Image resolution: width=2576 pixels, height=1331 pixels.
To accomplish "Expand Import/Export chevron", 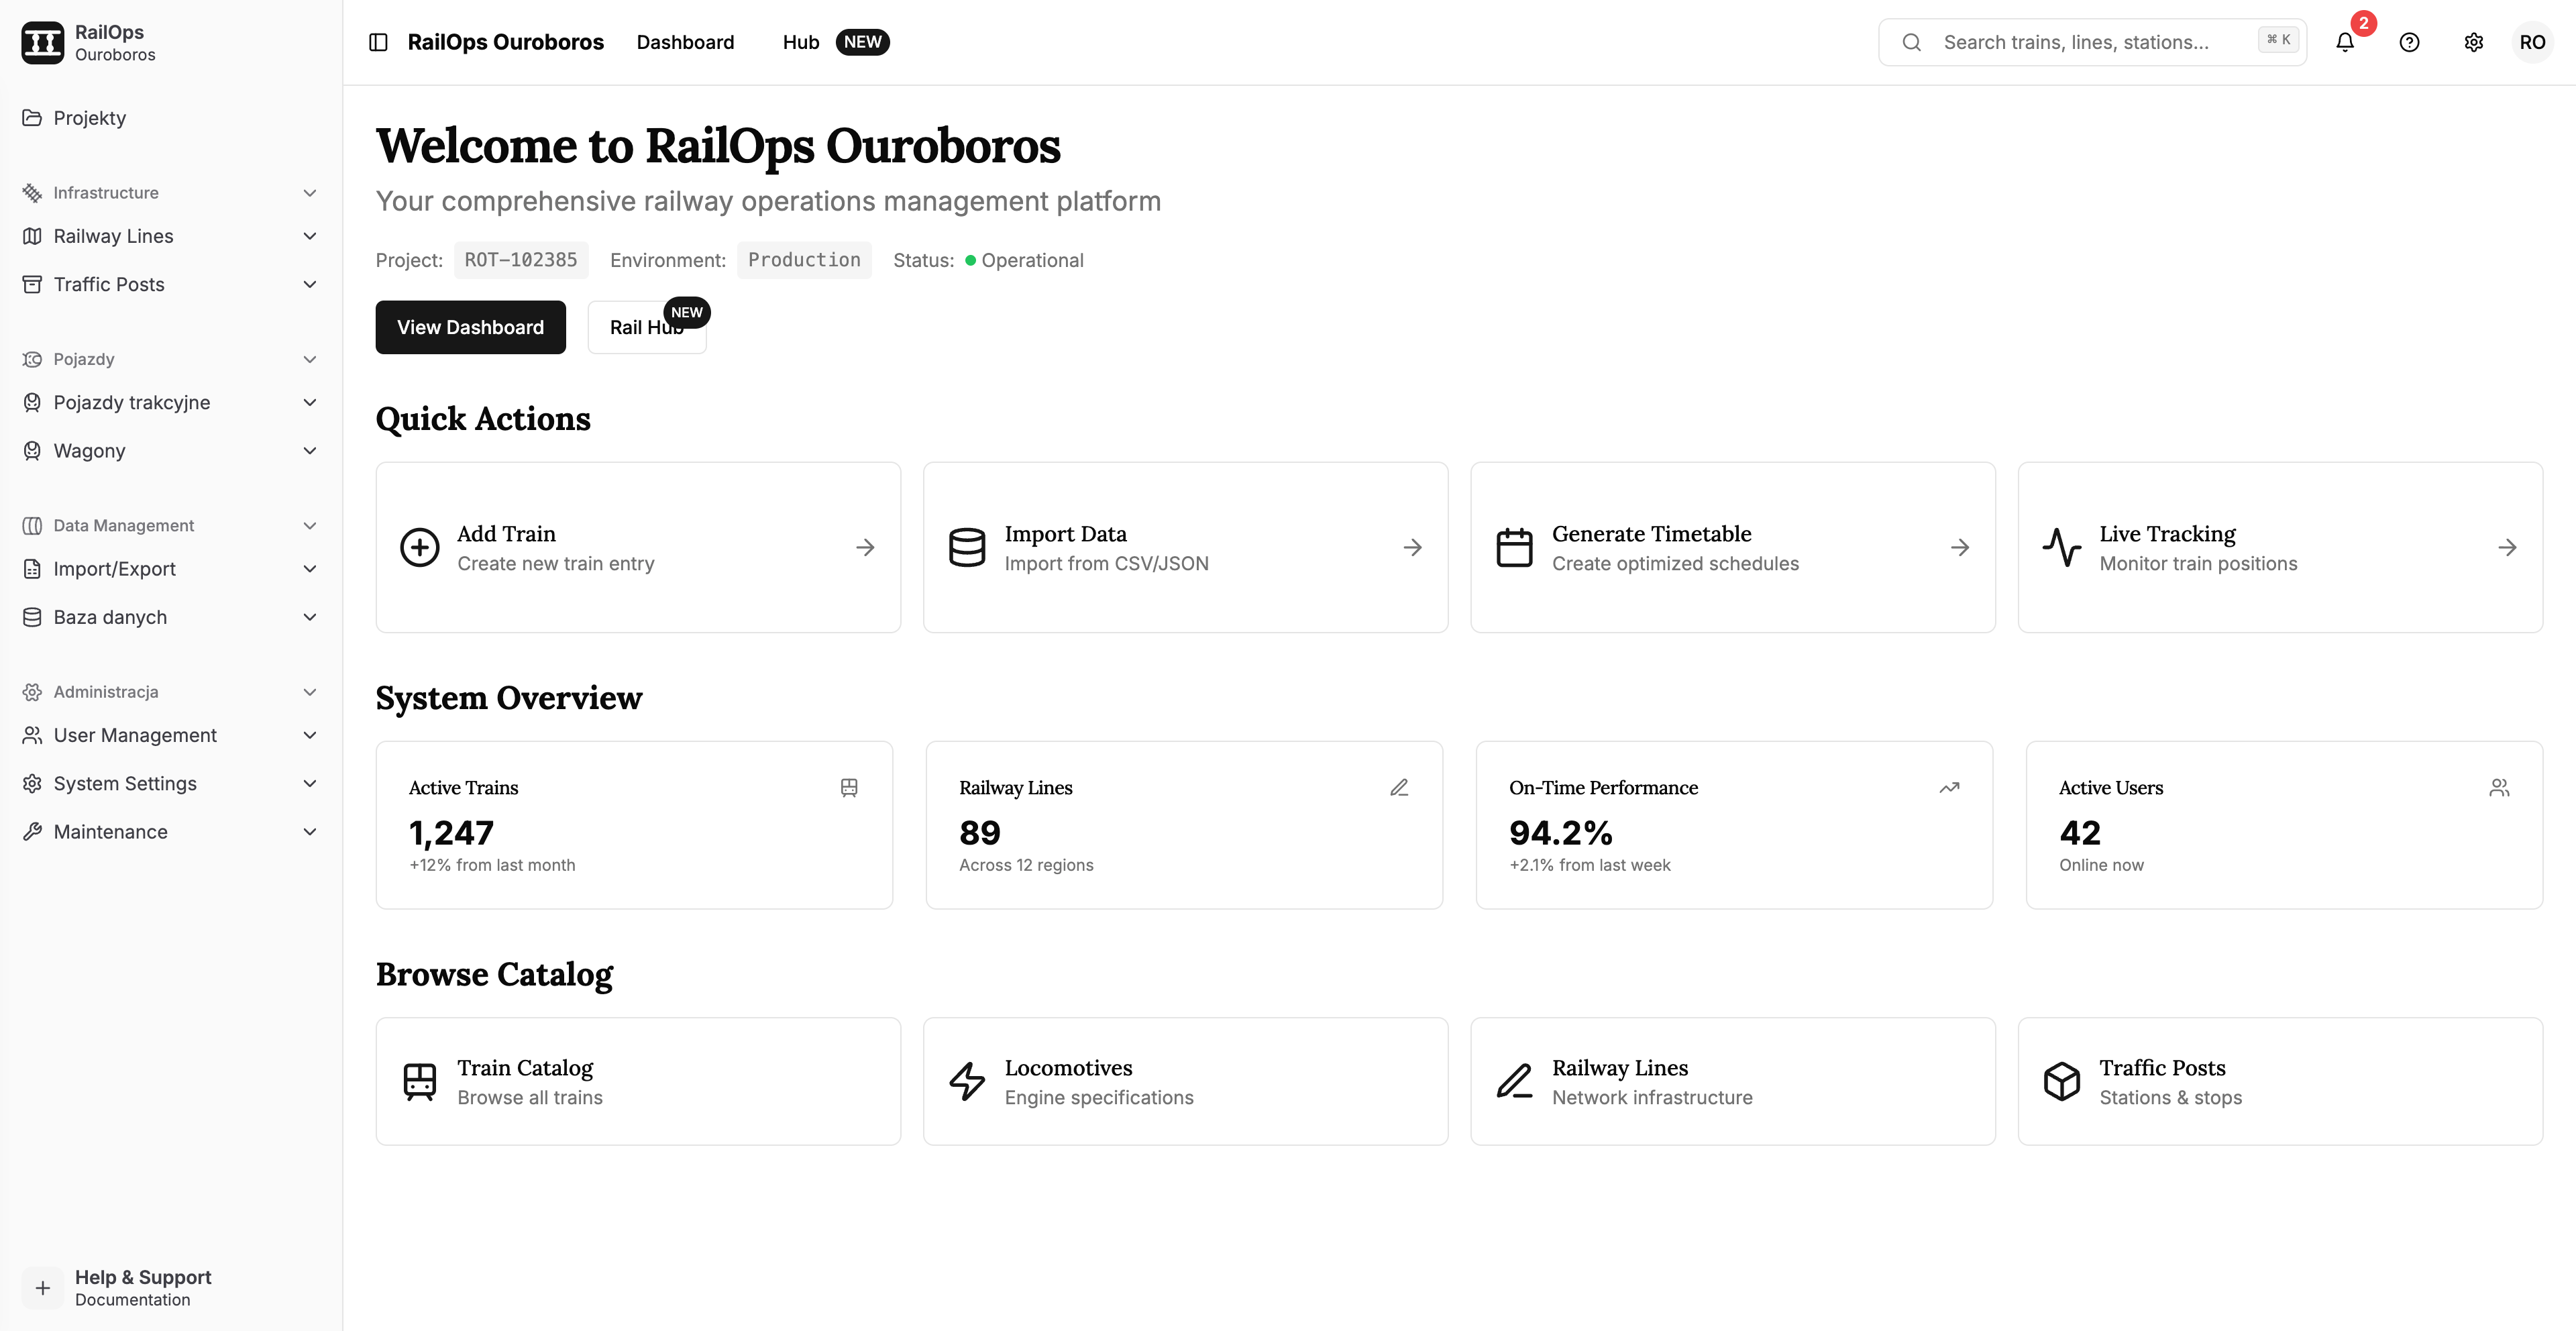I will (310, 569).
